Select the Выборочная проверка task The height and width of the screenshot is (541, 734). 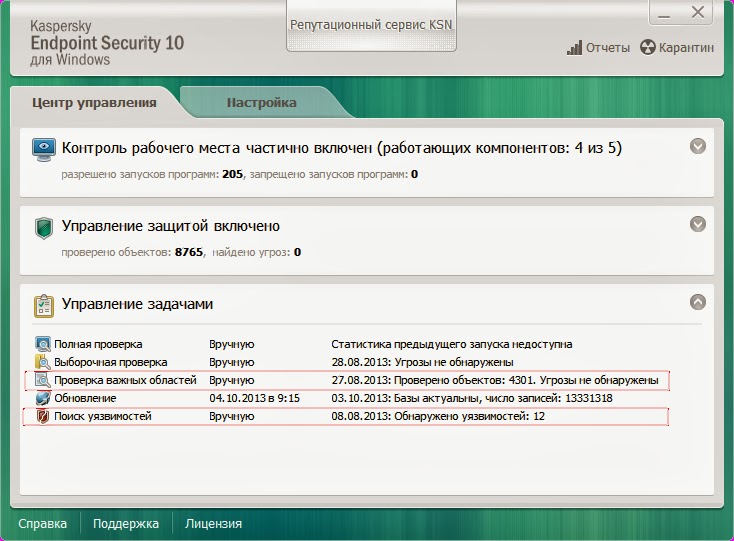point(110,362)
